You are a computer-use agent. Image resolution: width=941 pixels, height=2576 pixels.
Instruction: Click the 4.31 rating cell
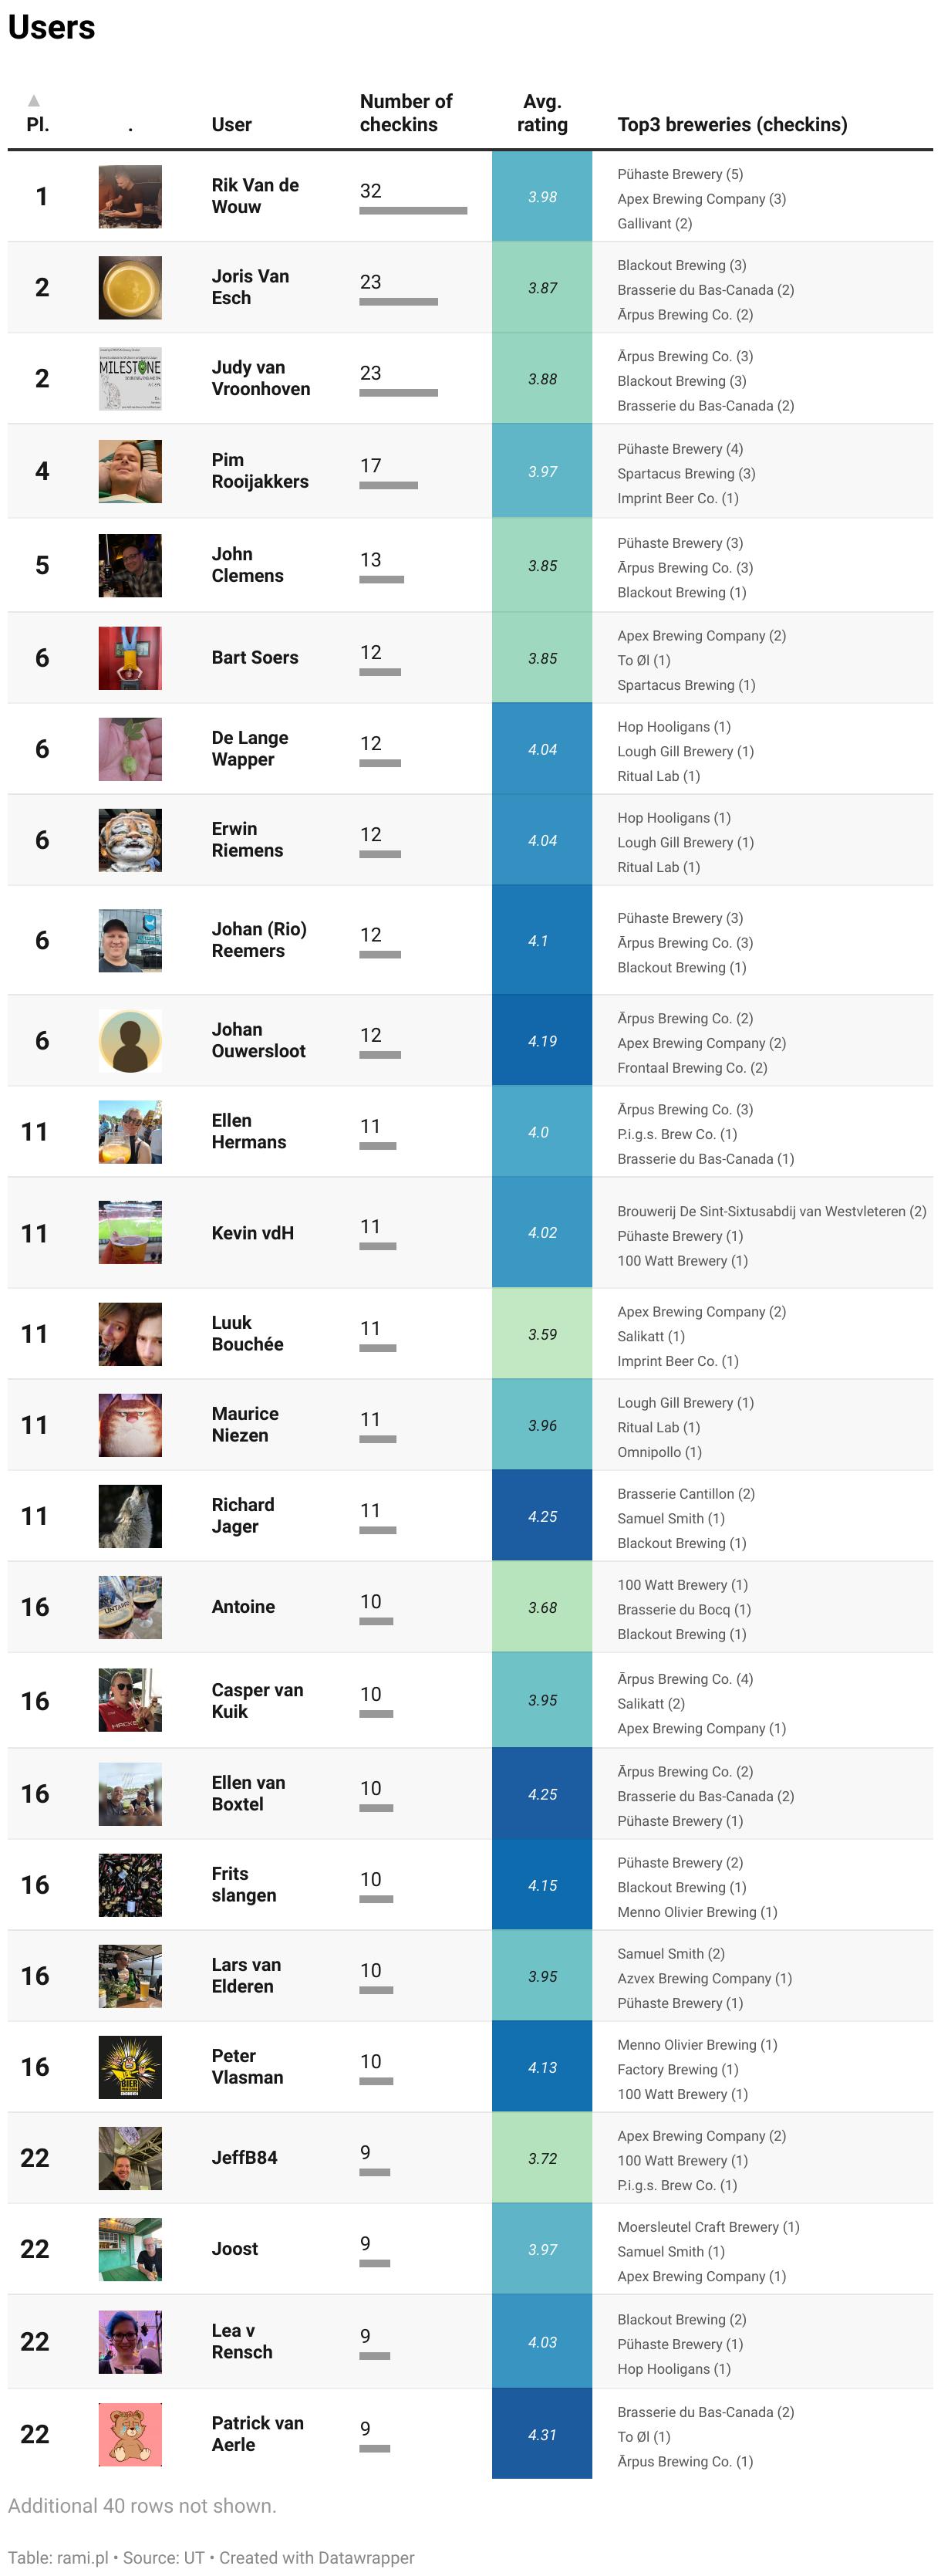[542, 2435]
